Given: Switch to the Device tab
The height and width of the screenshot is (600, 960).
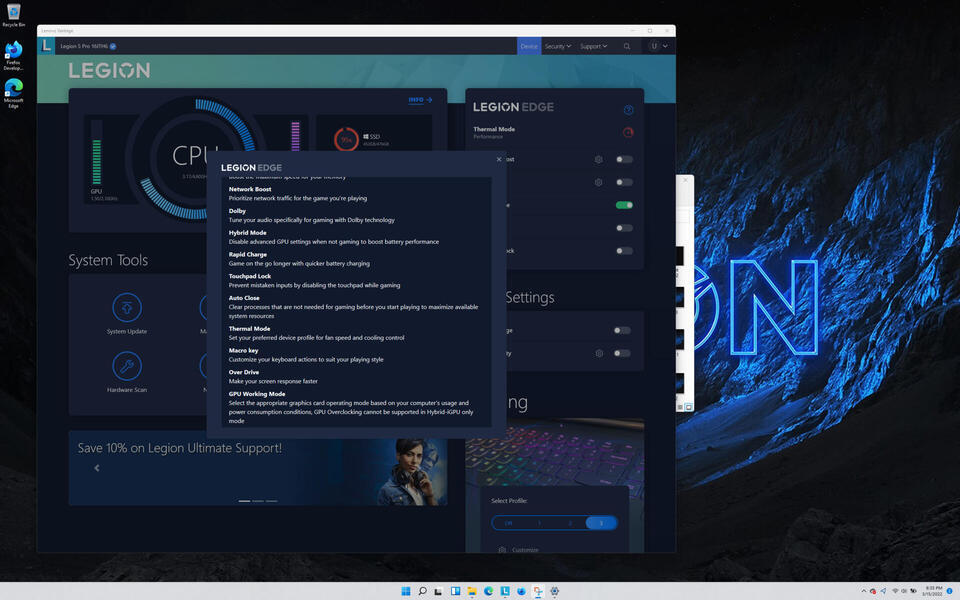Looking at the screenshot, I should pyautogui.click(x=529, y=46).
